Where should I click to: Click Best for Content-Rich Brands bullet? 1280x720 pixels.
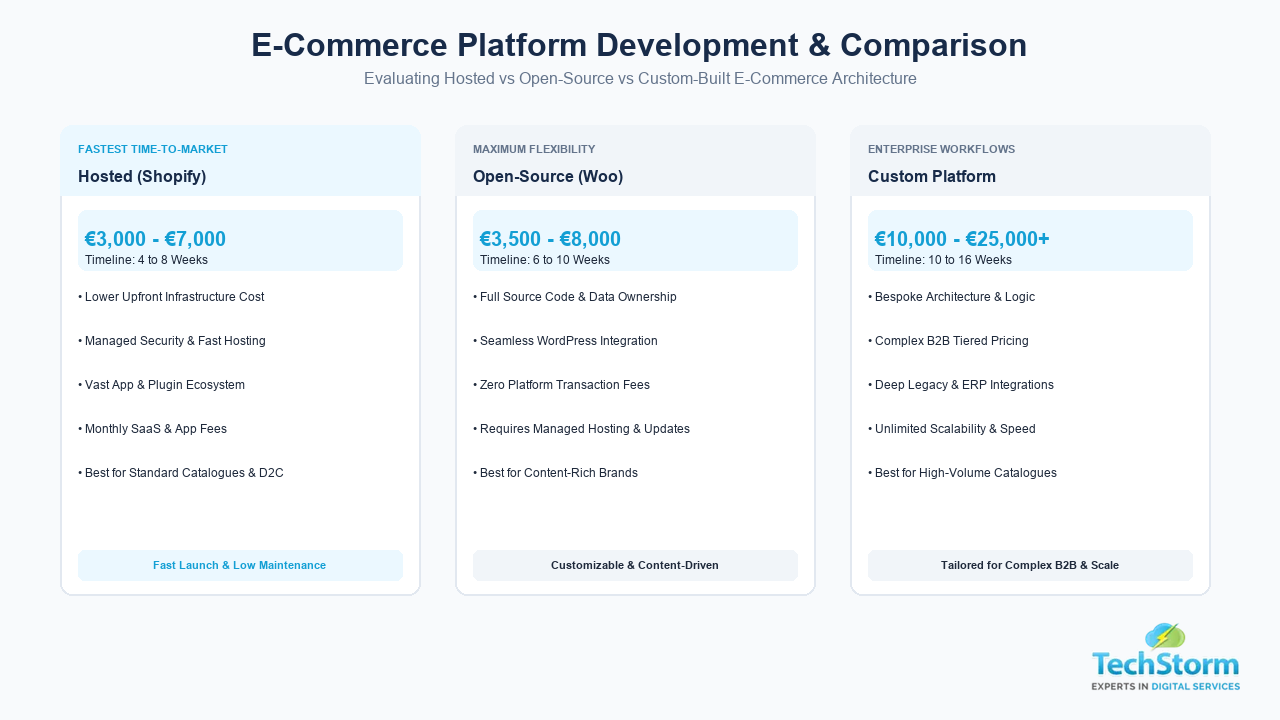point(555,473)
